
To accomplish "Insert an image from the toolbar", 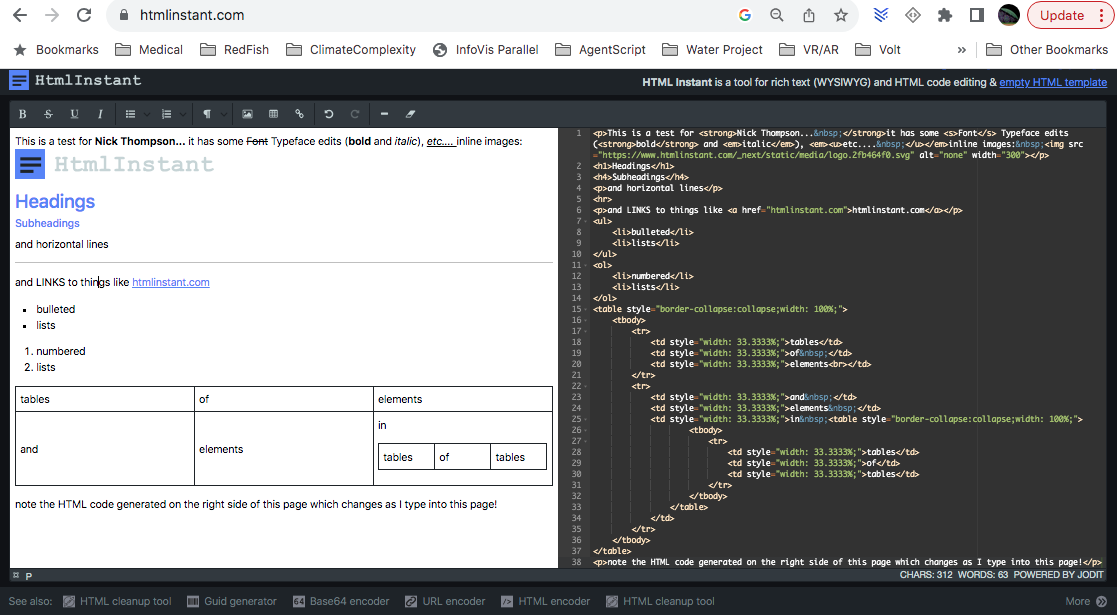I will 247,114.
